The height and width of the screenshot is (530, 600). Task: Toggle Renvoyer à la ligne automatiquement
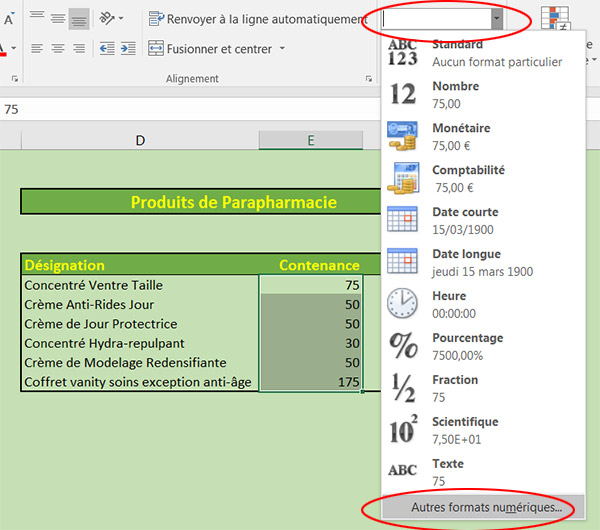[258, 19]
